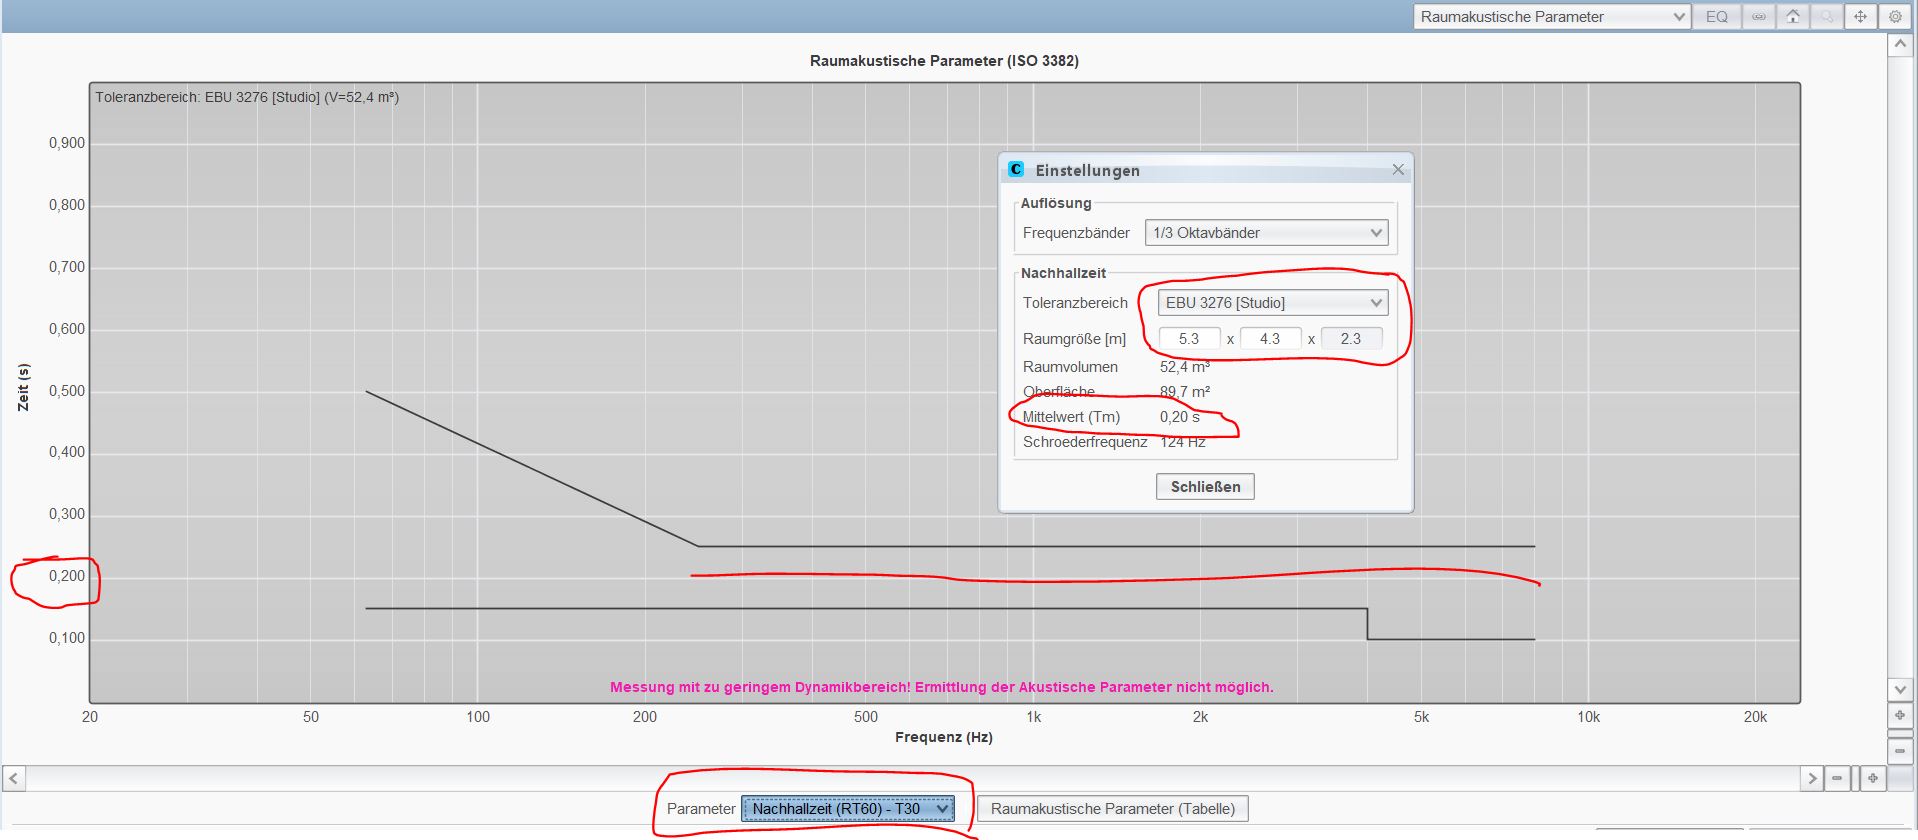Click the room width field showing 4.3
Image resolution: width=1918 pixels, height=840 pixels.
click(x=1270, y=339)
